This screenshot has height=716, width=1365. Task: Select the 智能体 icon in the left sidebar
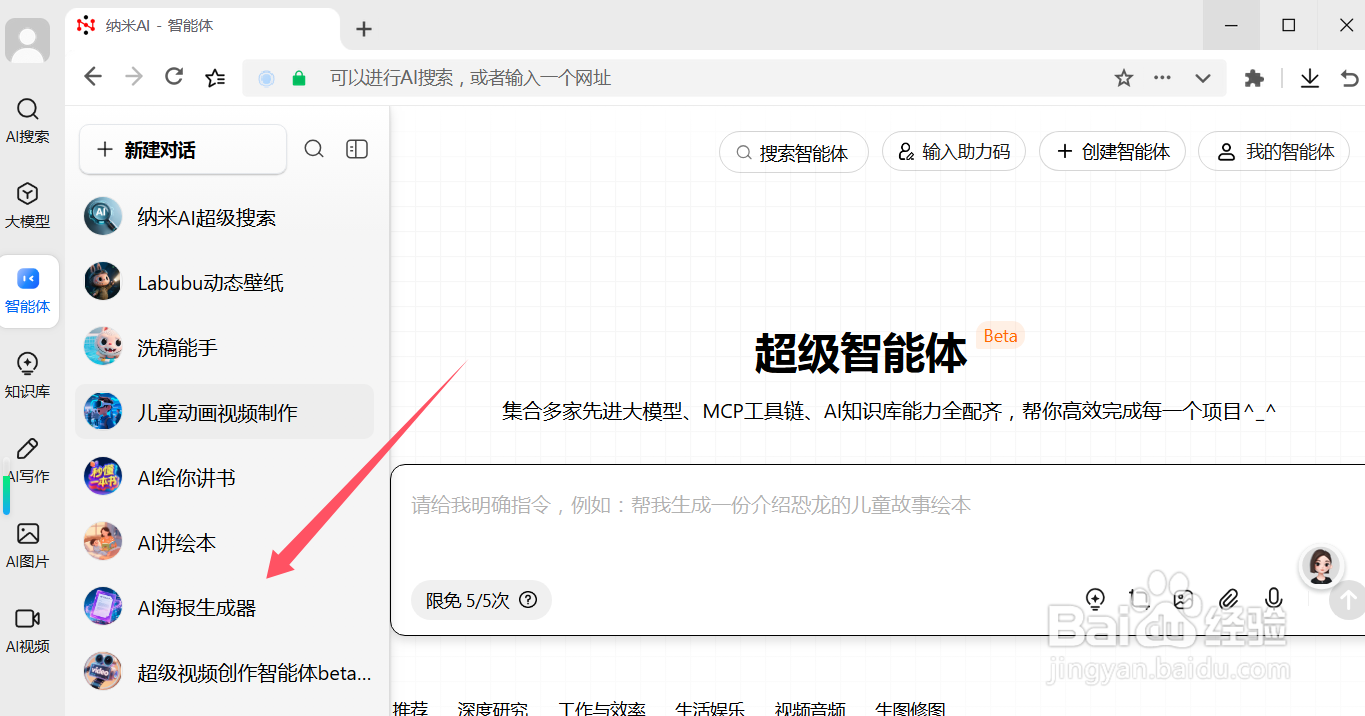coord(28,291)
